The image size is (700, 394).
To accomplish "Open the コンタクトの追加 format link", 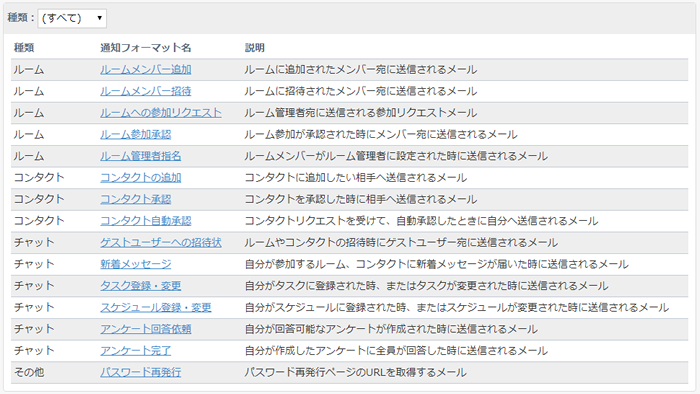I will click(x=141, y=178).
